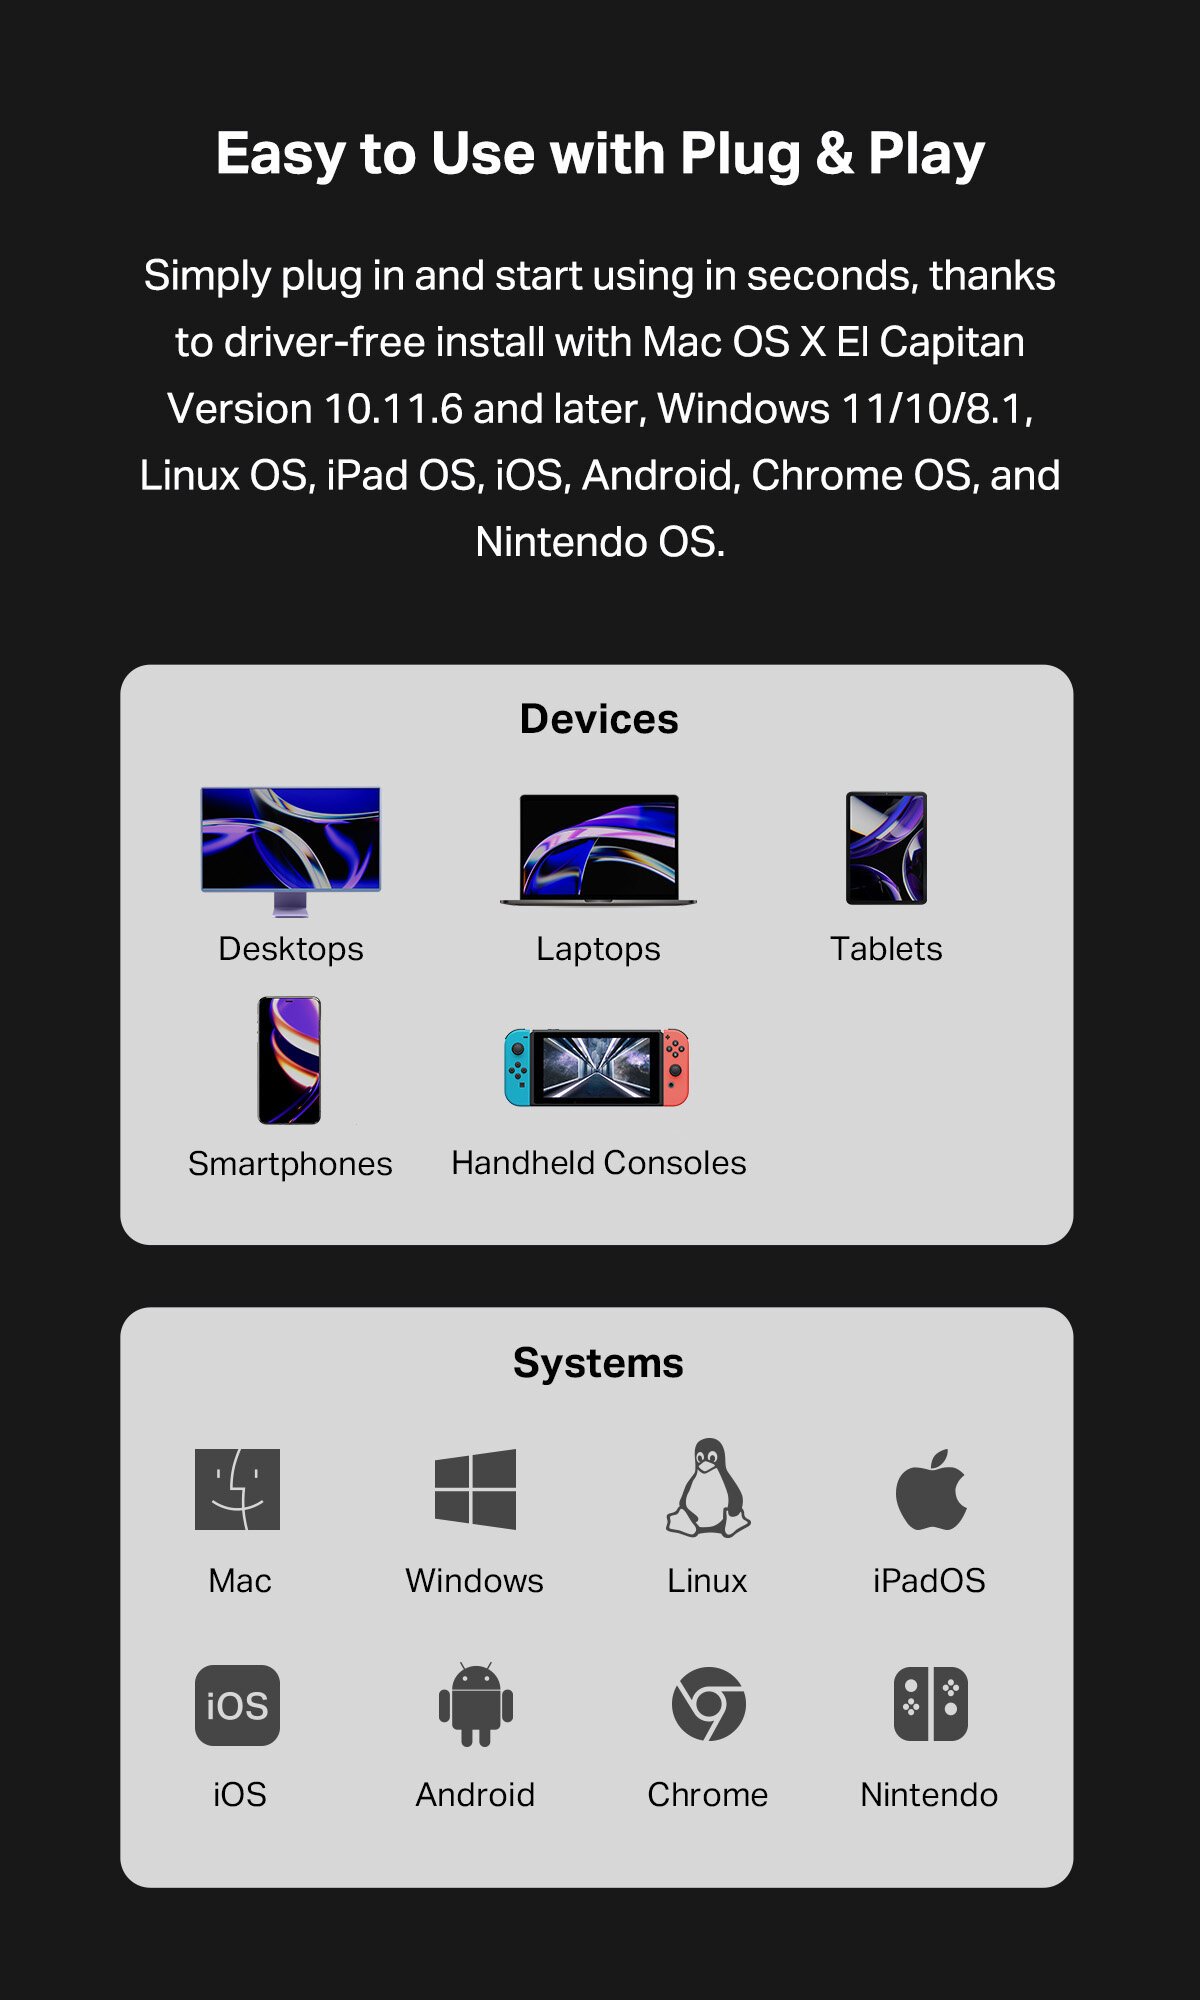The image size is (1200, 2000).
Task: Select the Laptops image
Action: [598, 850]
